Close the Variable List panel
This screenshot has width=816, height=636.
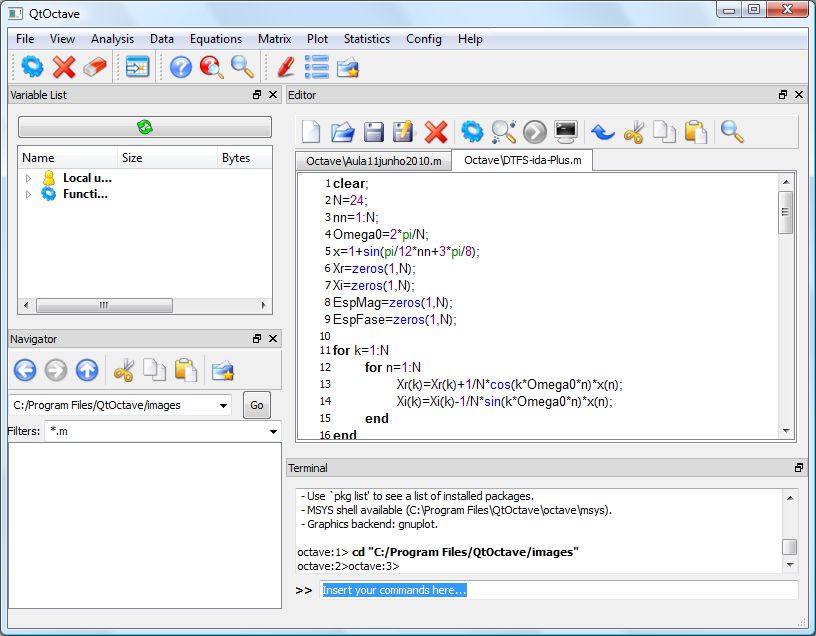point(273,95)
